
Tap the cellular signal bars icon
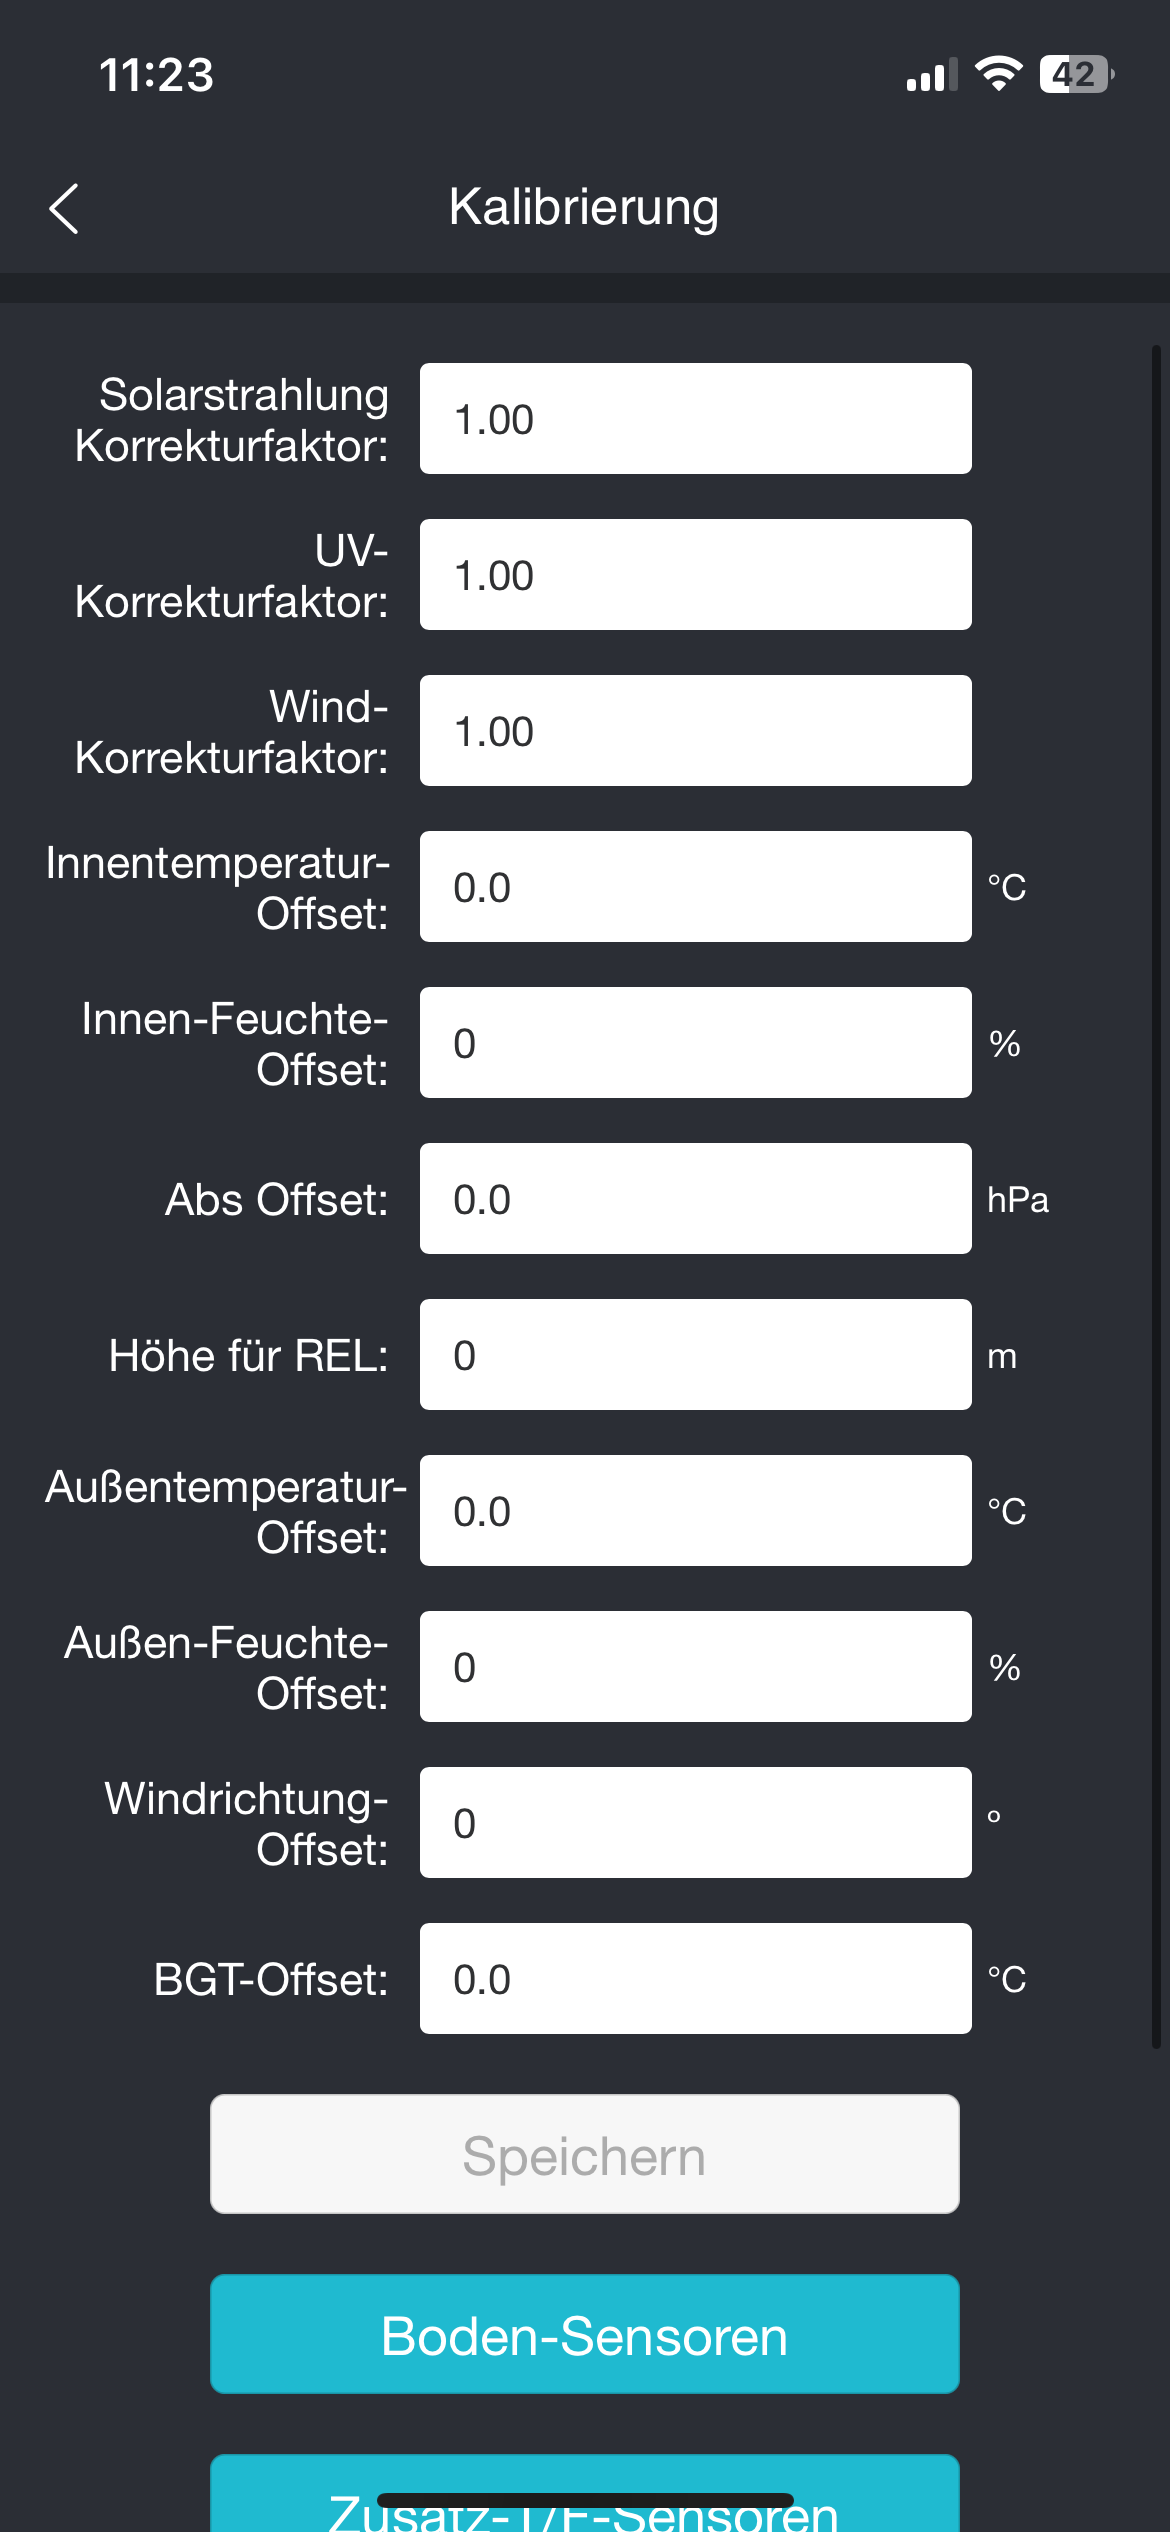pyautogui.click(x=931, y=75)
